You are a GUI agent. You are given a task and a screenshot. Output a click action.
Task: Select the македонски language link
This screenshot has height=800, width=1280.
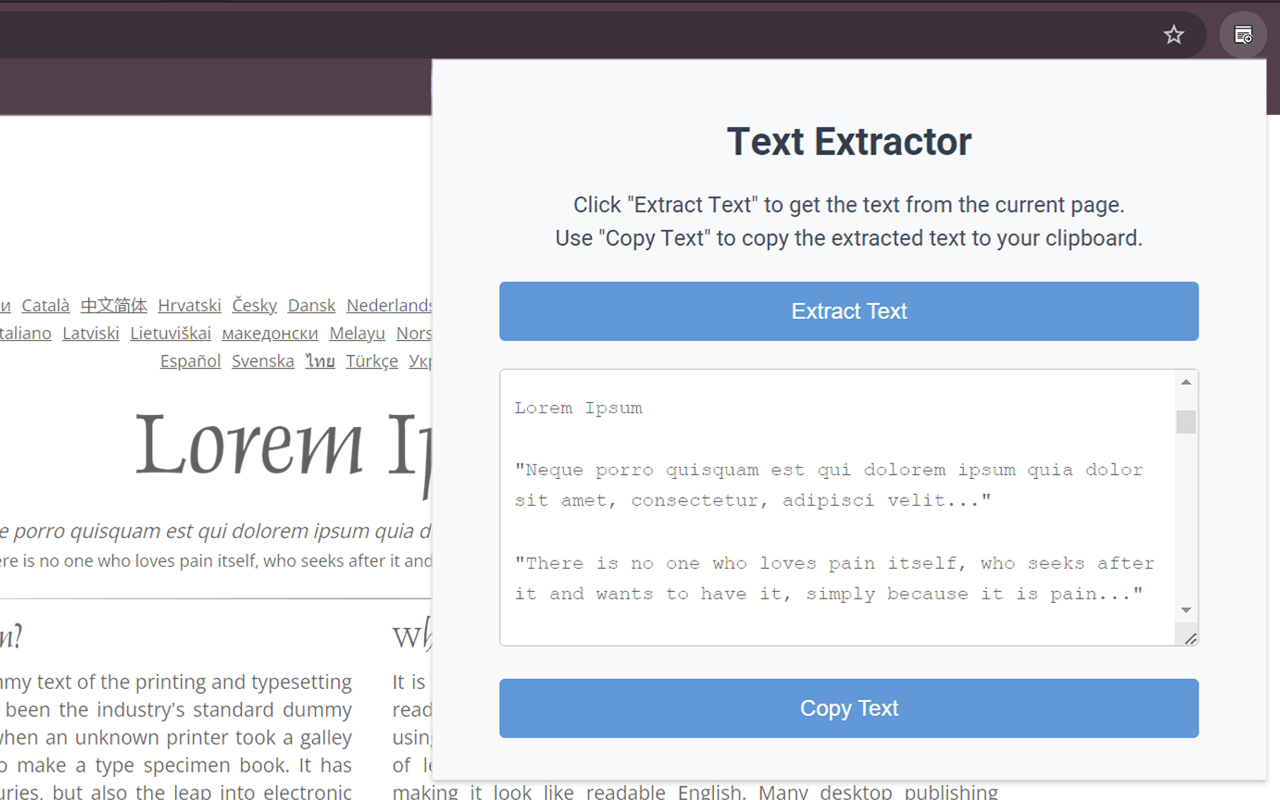point(269,333)
